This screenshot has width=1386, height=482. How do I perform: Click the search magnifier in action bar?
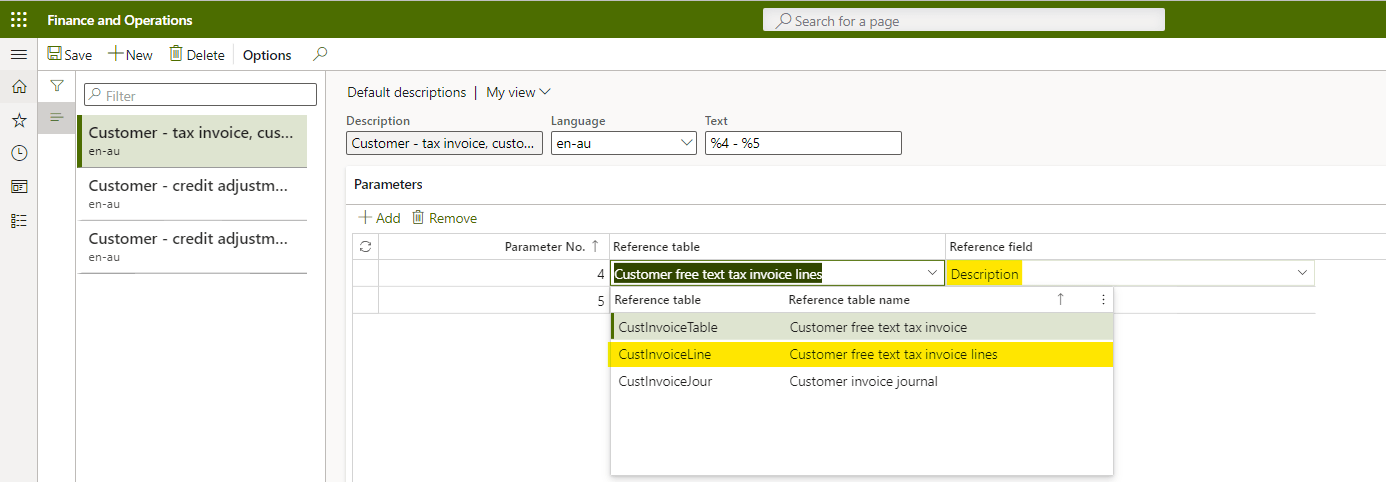[320, 54]
